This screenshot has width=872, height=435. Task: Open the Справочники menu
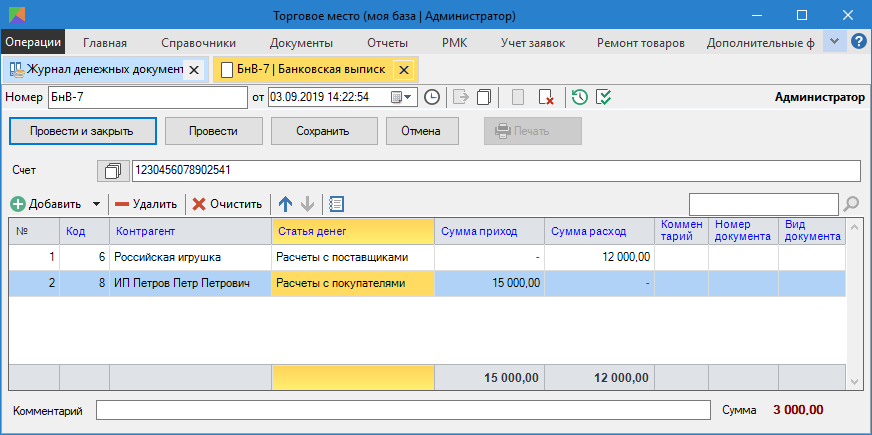pos(199,43)
